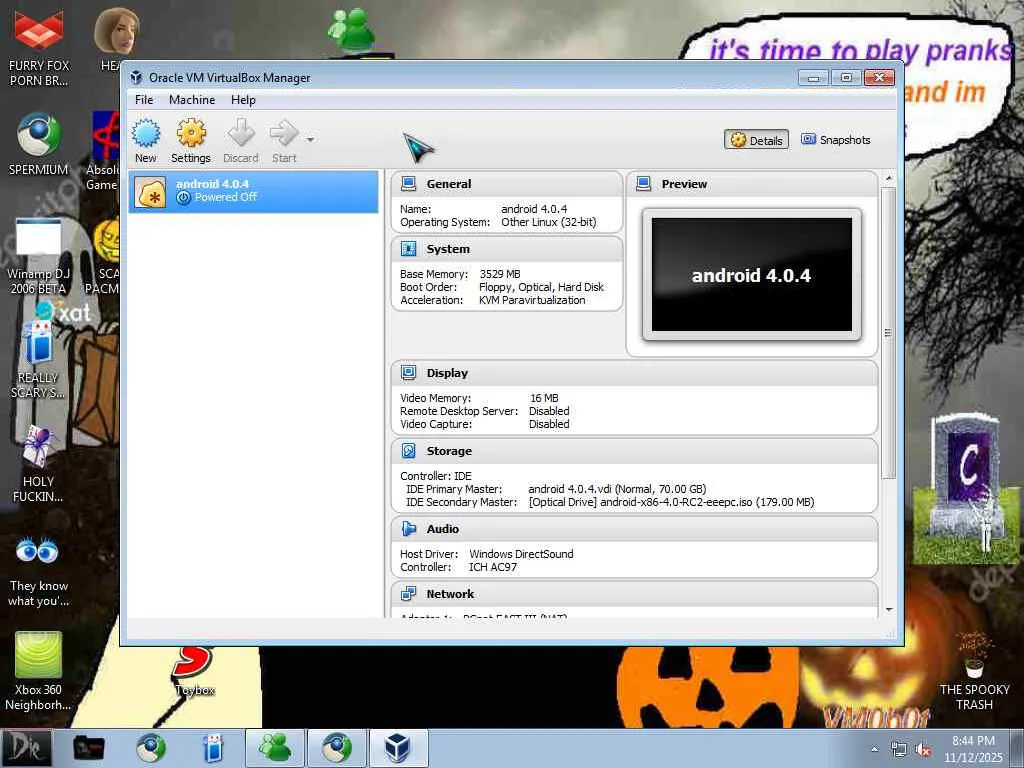
Task: Click the android 4.0.4 preview thumbnail
Action: (x=752, y=275)
